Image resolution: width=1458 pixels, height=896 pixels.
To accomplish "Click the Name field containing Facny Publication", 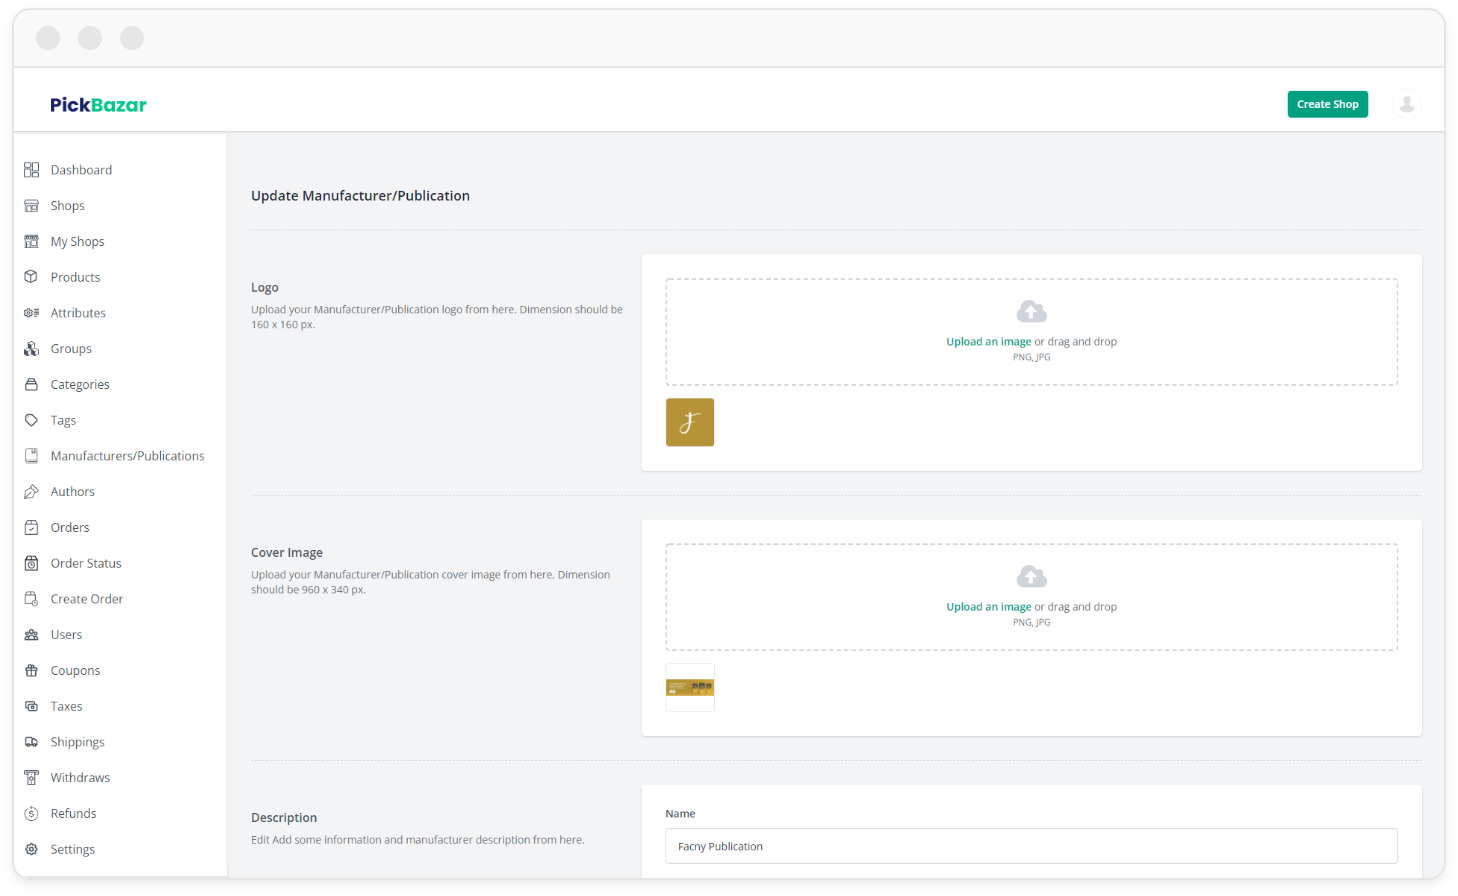I will 1030,845.
